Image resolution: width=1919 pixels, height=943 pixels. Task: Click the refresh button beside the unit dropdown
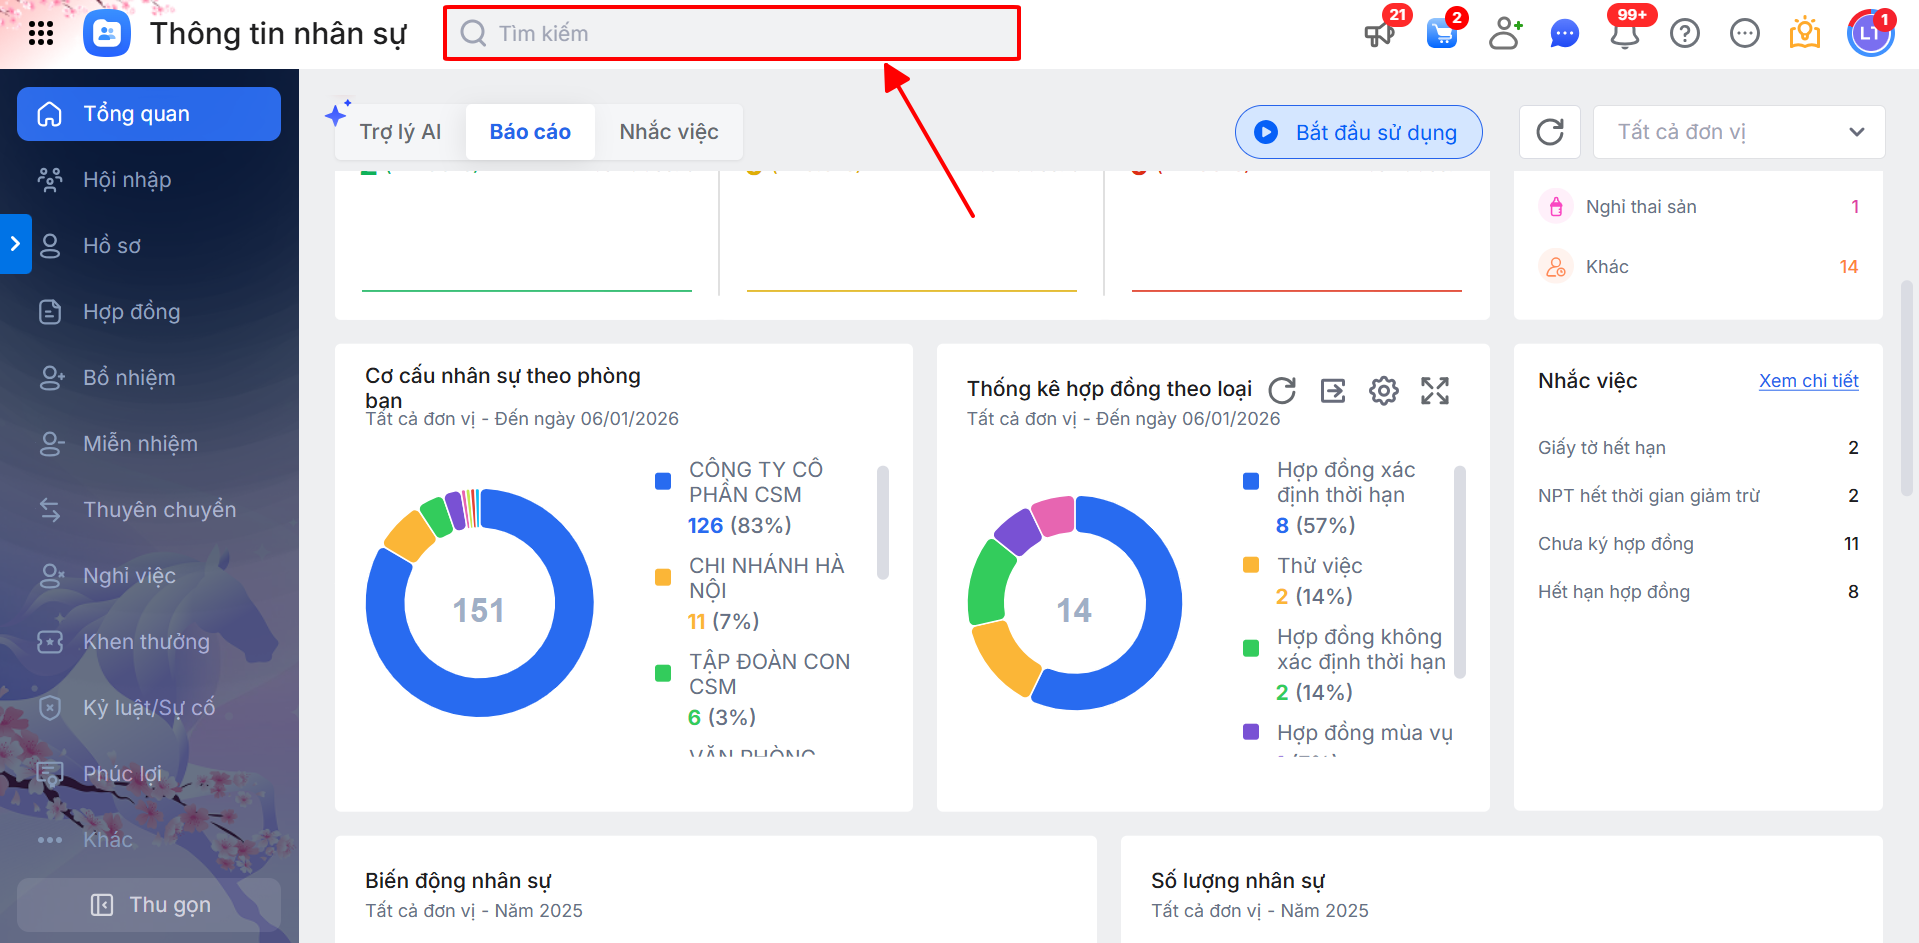click(x=1550, y=132)
